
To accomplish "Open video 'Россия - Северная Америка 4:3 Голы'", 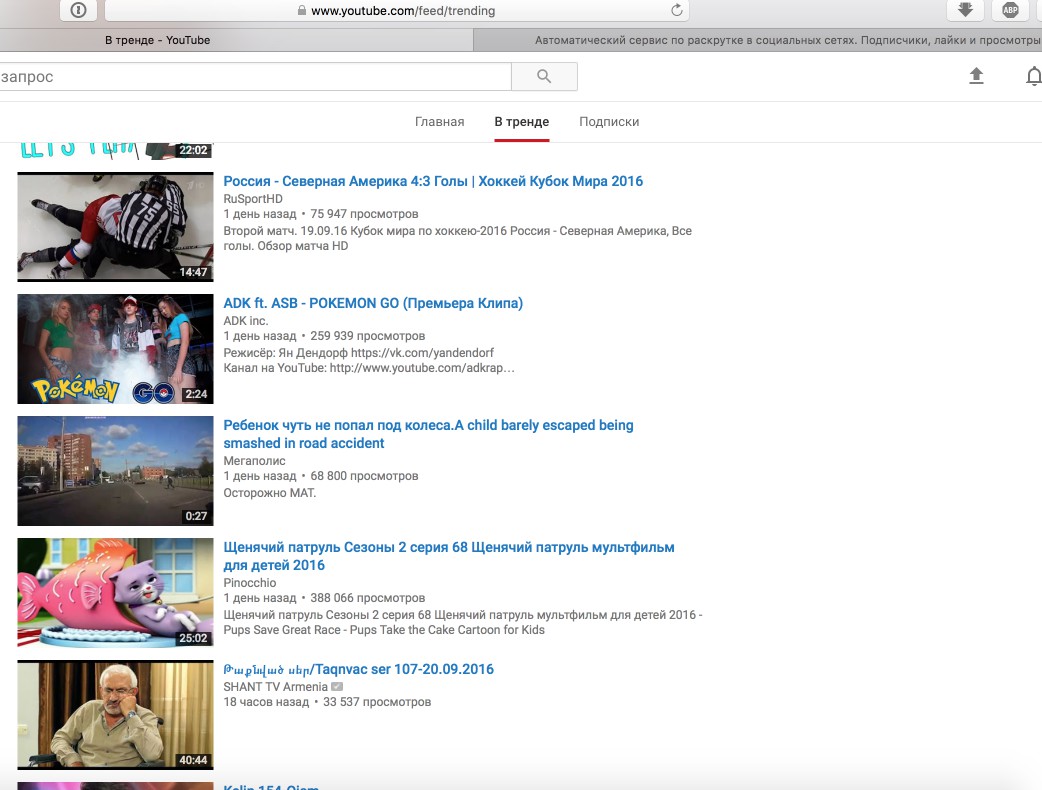I will 433,181.
